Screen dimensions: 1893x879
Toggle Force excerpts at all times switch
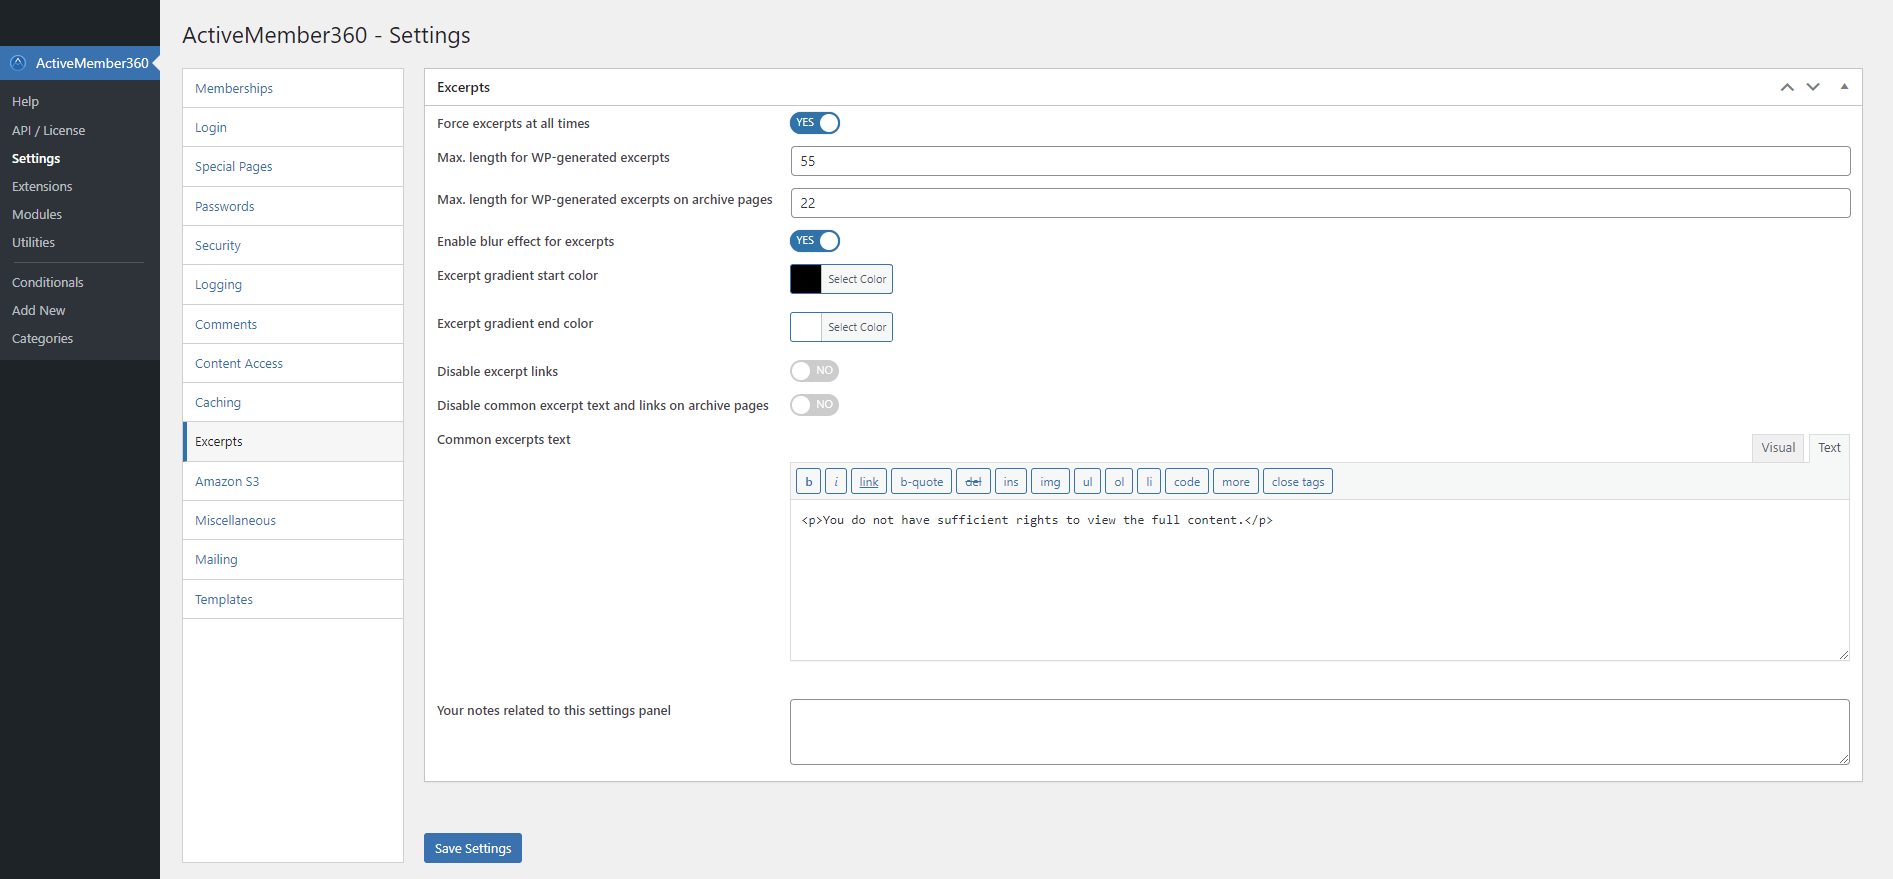[x=815, y=123]
